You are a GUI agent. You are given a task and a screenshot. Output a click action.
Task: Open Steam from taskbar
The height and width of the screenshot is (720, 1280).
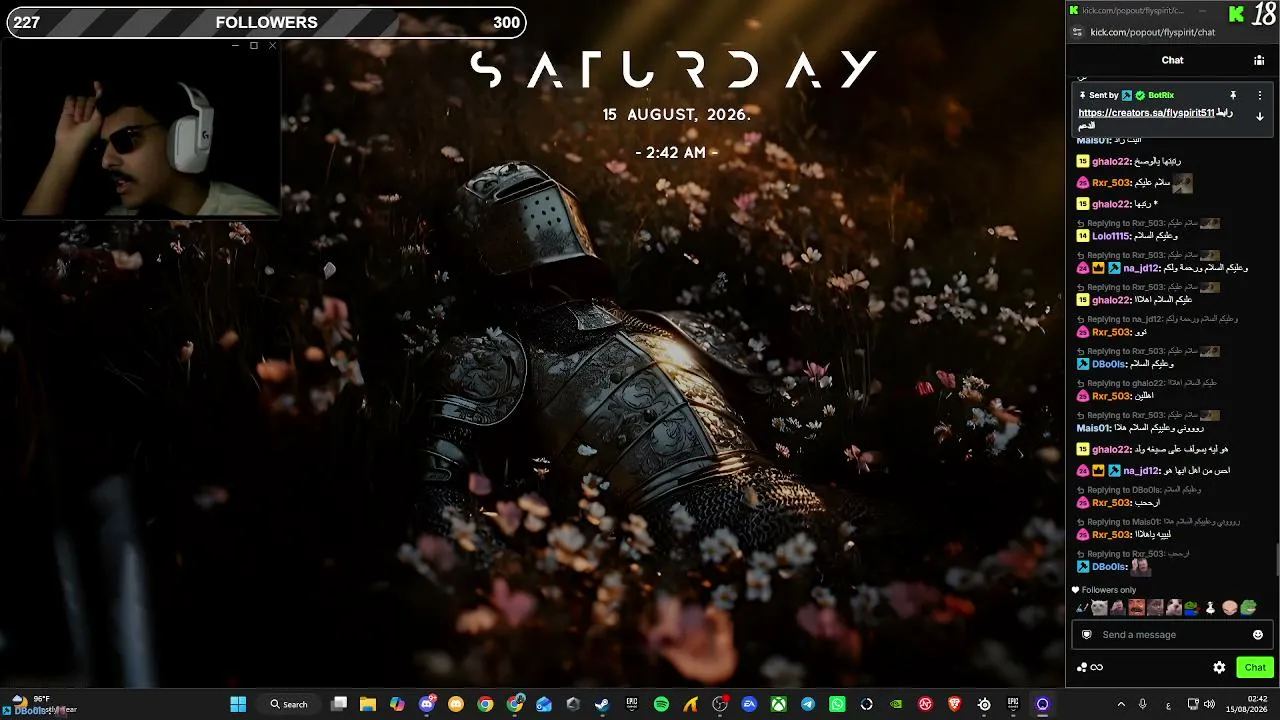tap(602, 704)
